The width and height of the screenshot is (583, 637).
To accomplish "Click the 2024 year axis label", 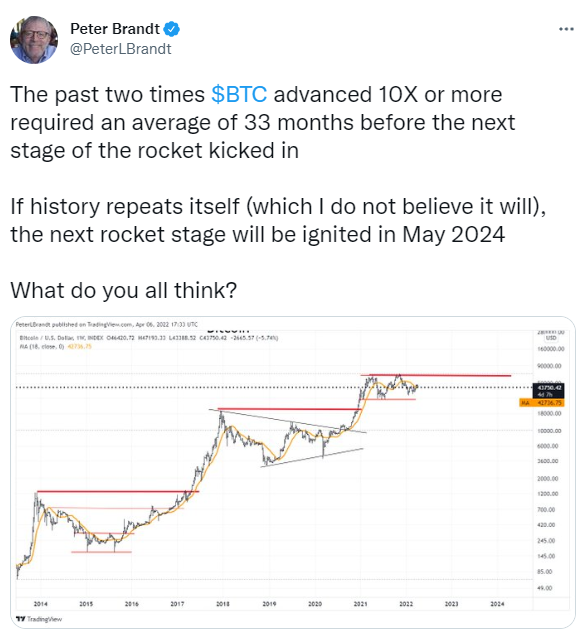I will pos(497,604).
